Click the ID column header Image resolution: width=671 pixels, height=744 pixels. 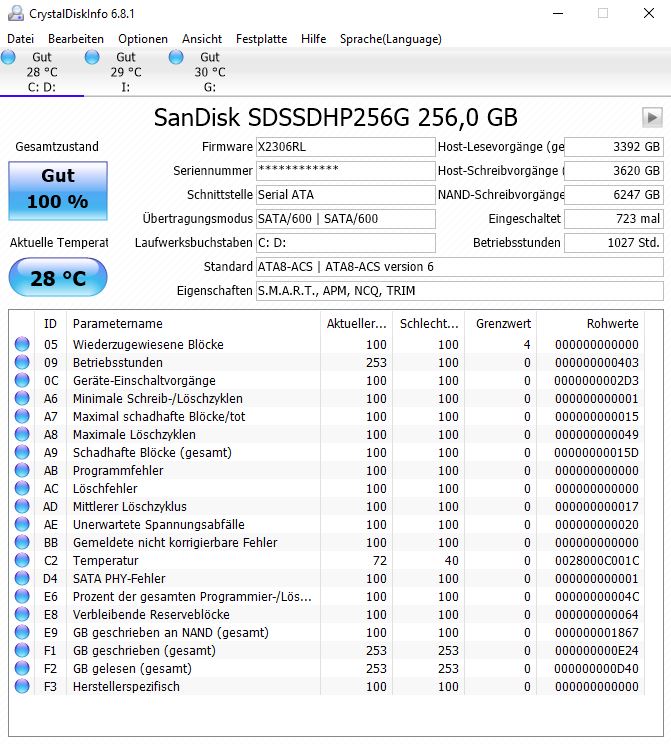51,324
